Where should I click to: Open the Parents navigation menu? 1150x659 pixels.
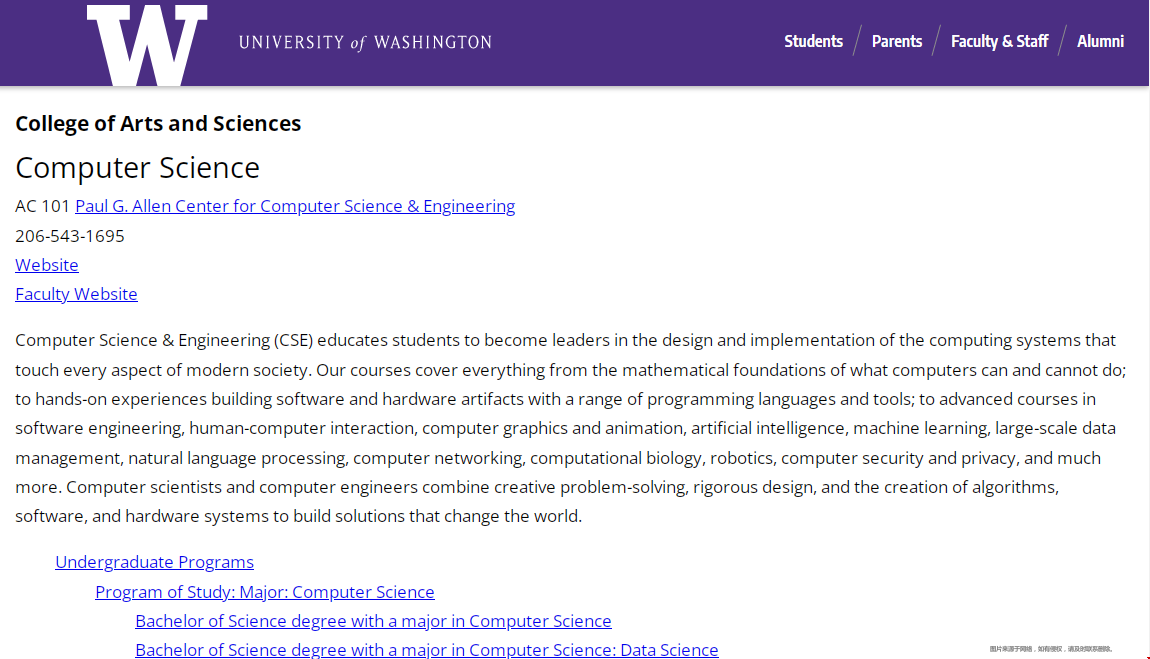click(x=896, y=41)
